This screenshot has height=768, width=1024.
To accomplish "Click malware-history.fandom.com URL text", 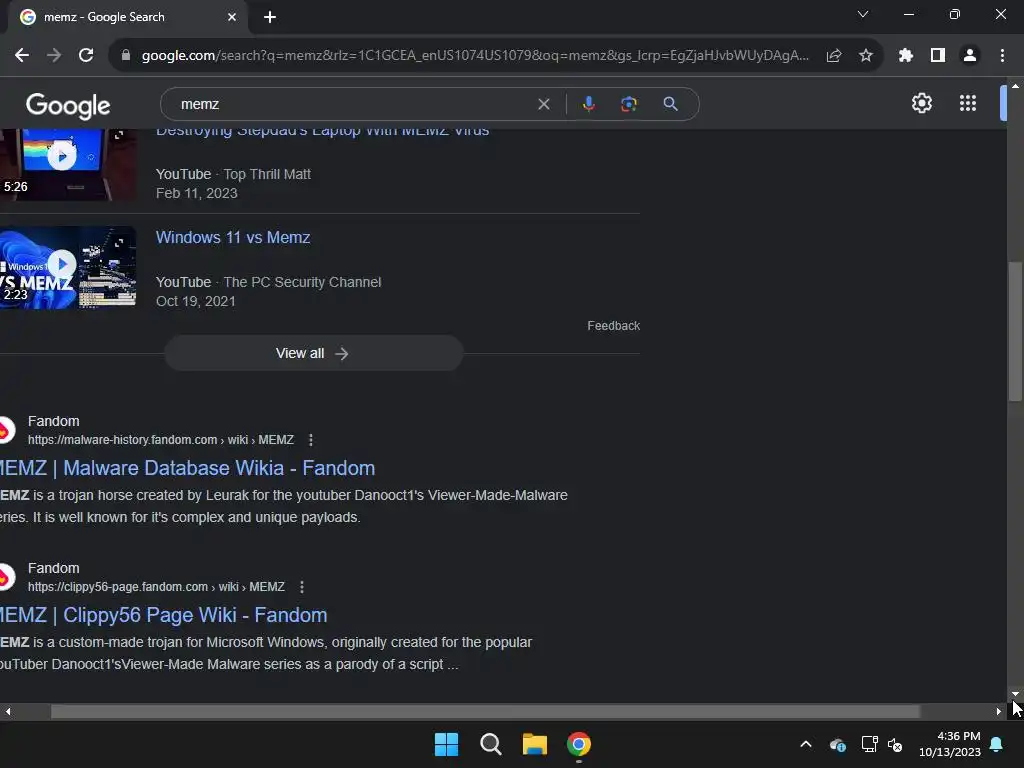I will (x=161, y=440).
